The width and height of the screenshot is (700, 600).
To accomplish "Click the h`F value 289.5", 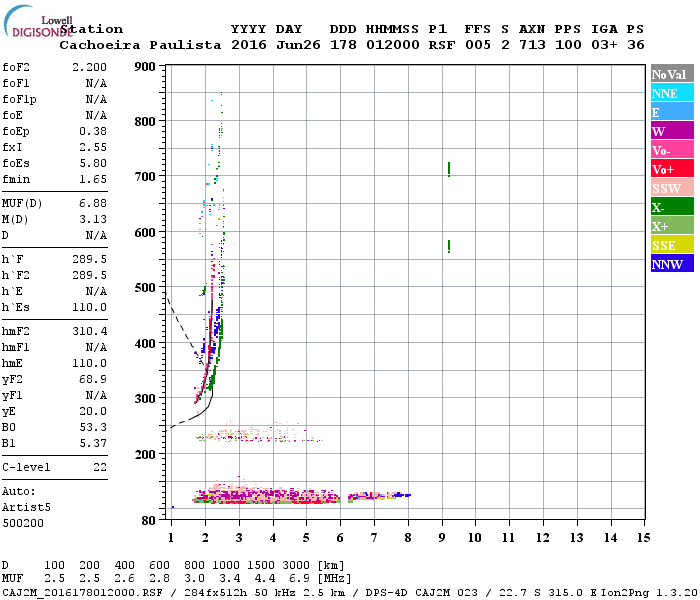I will tap(89, 259).
